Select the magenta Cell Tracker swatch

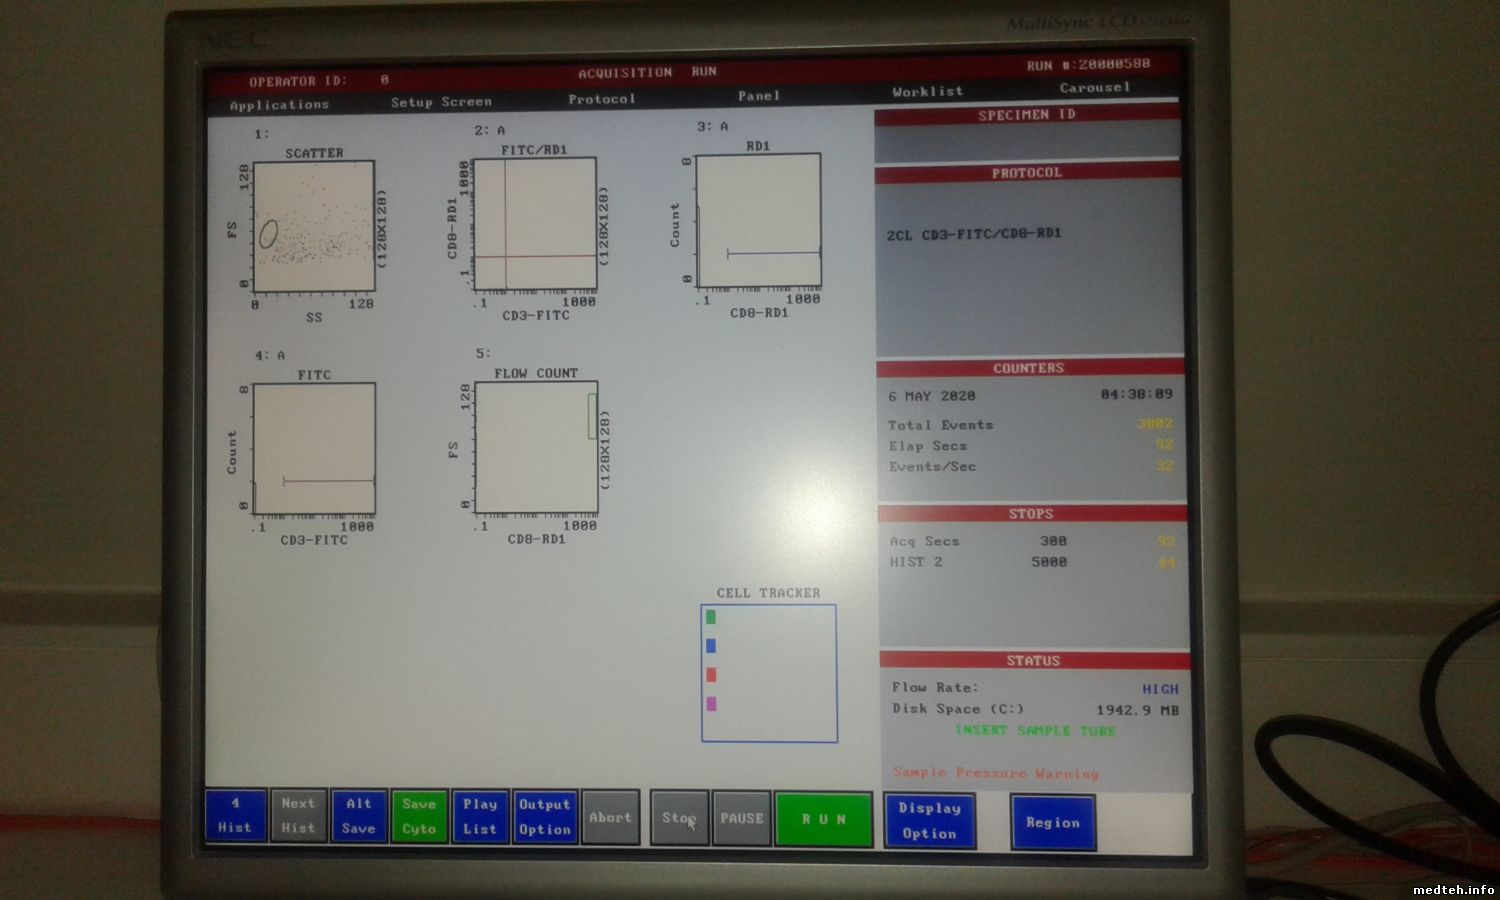coord(711,704)
